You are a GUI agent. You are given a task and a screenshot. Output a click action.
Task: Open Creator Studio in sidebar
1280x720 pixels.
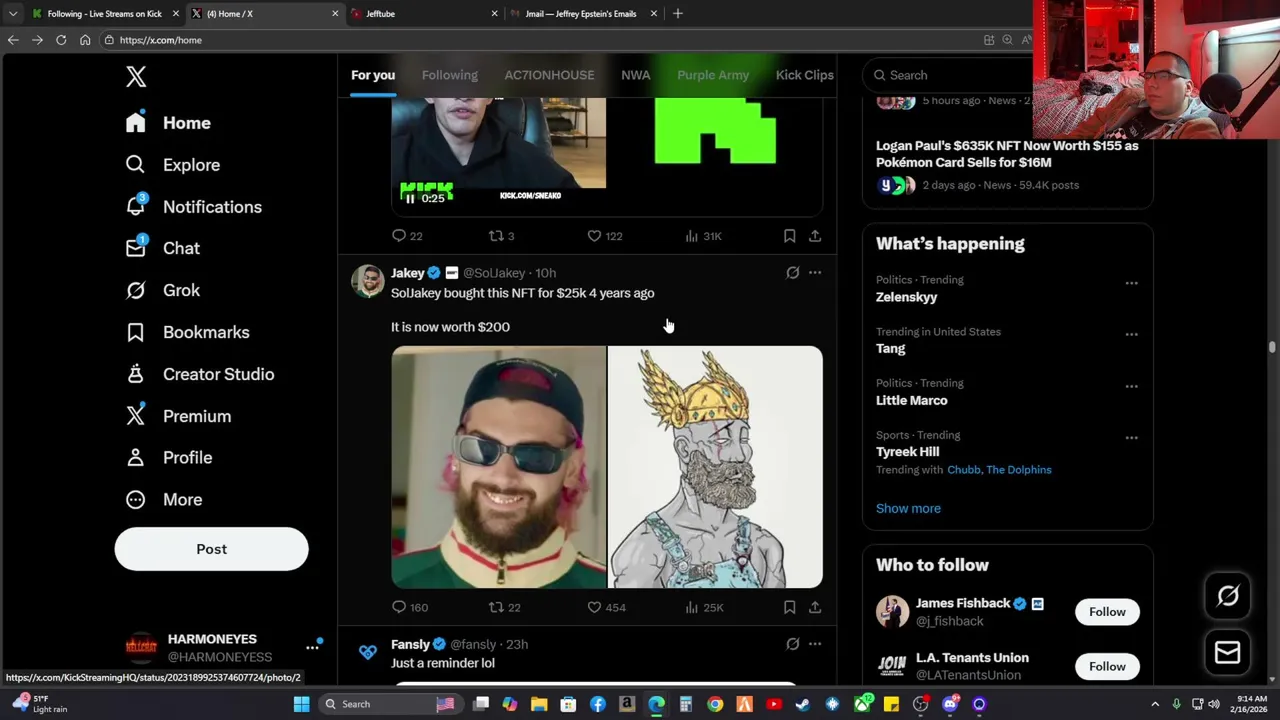pos(199,374)
